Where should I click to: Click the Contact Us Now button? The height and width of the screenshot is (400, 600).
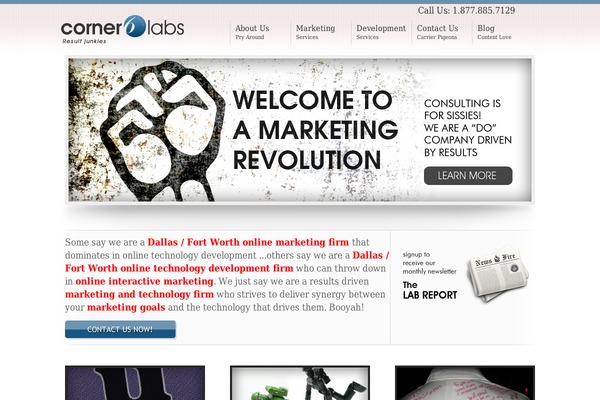click(x=120, y=329)
